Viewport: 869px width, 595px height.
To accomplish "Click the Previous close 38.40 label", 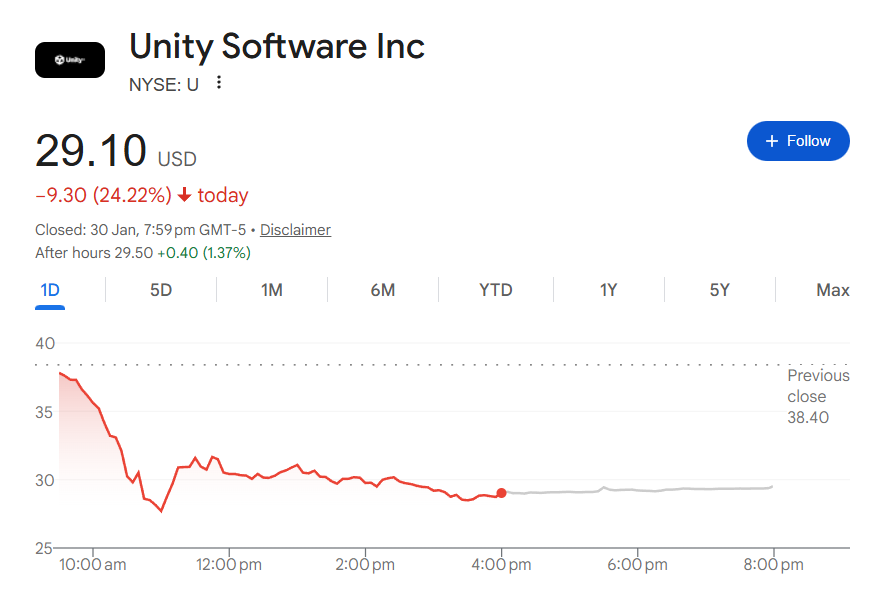I will point(818,397).
